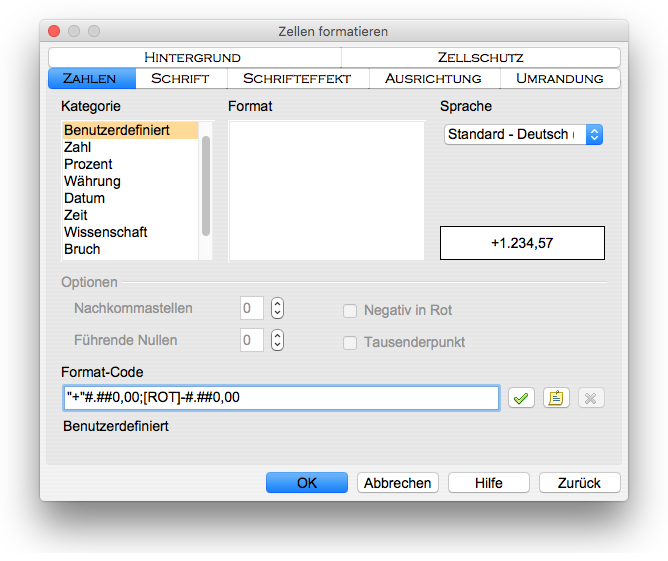The height and width of the screenshot is (561, 668).
Task: Open the Umrandung tab
Action: point(560,78)
